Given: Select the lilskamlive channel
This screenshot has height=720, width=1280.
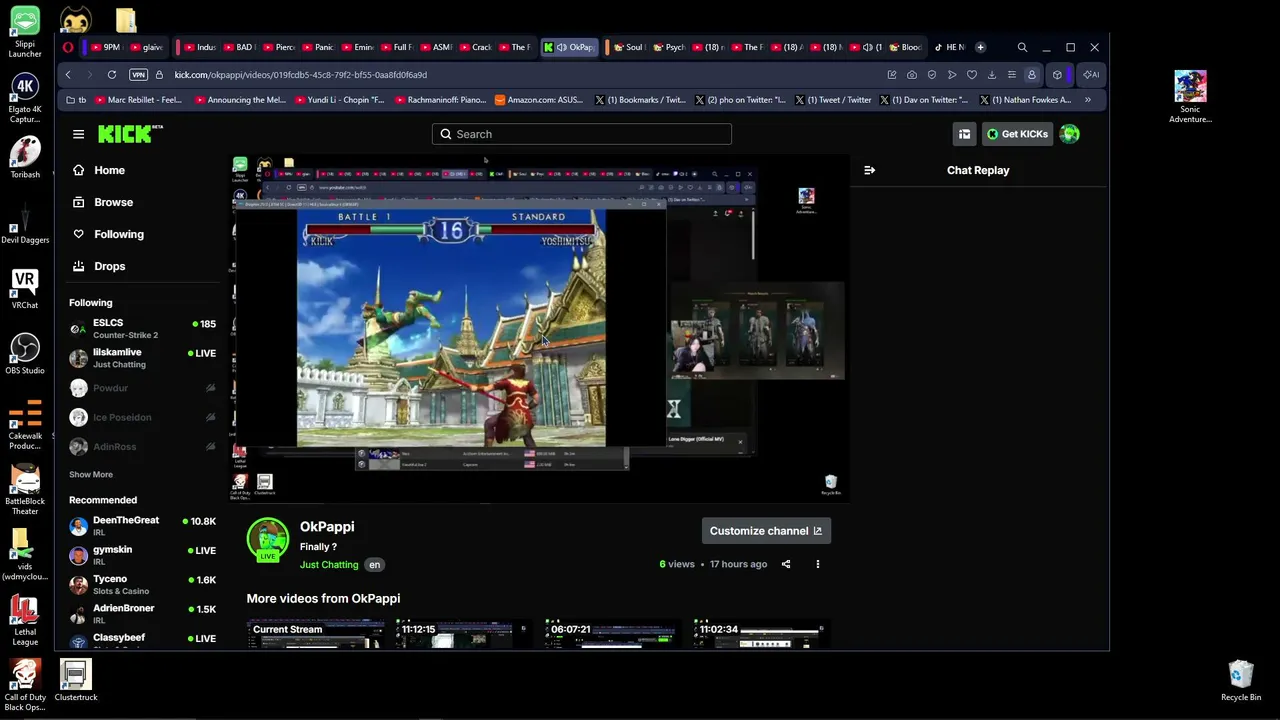Looking at the screenshot, I should click(x=142, y=358).
